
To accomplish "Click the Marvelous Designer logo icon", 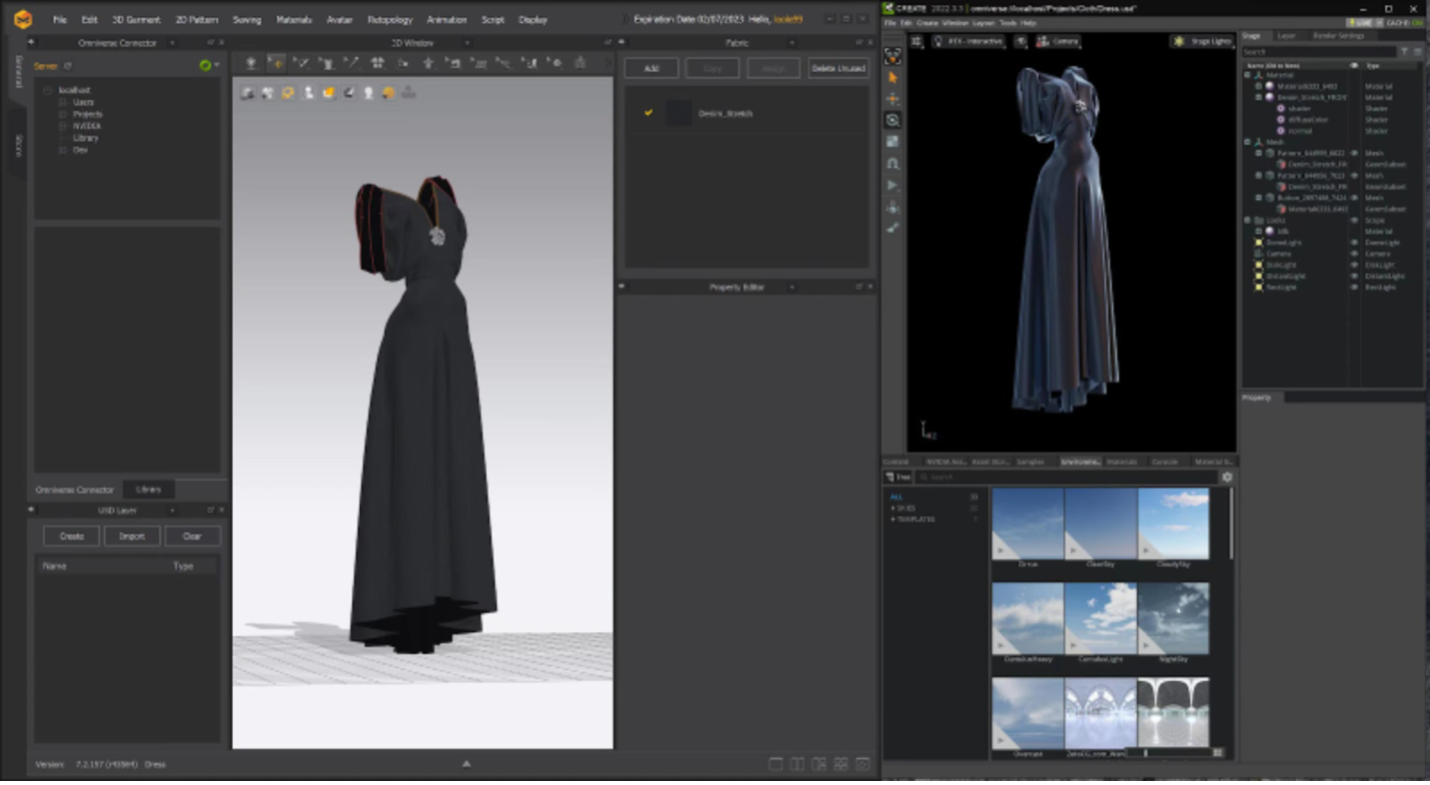I will coord(22,19).
